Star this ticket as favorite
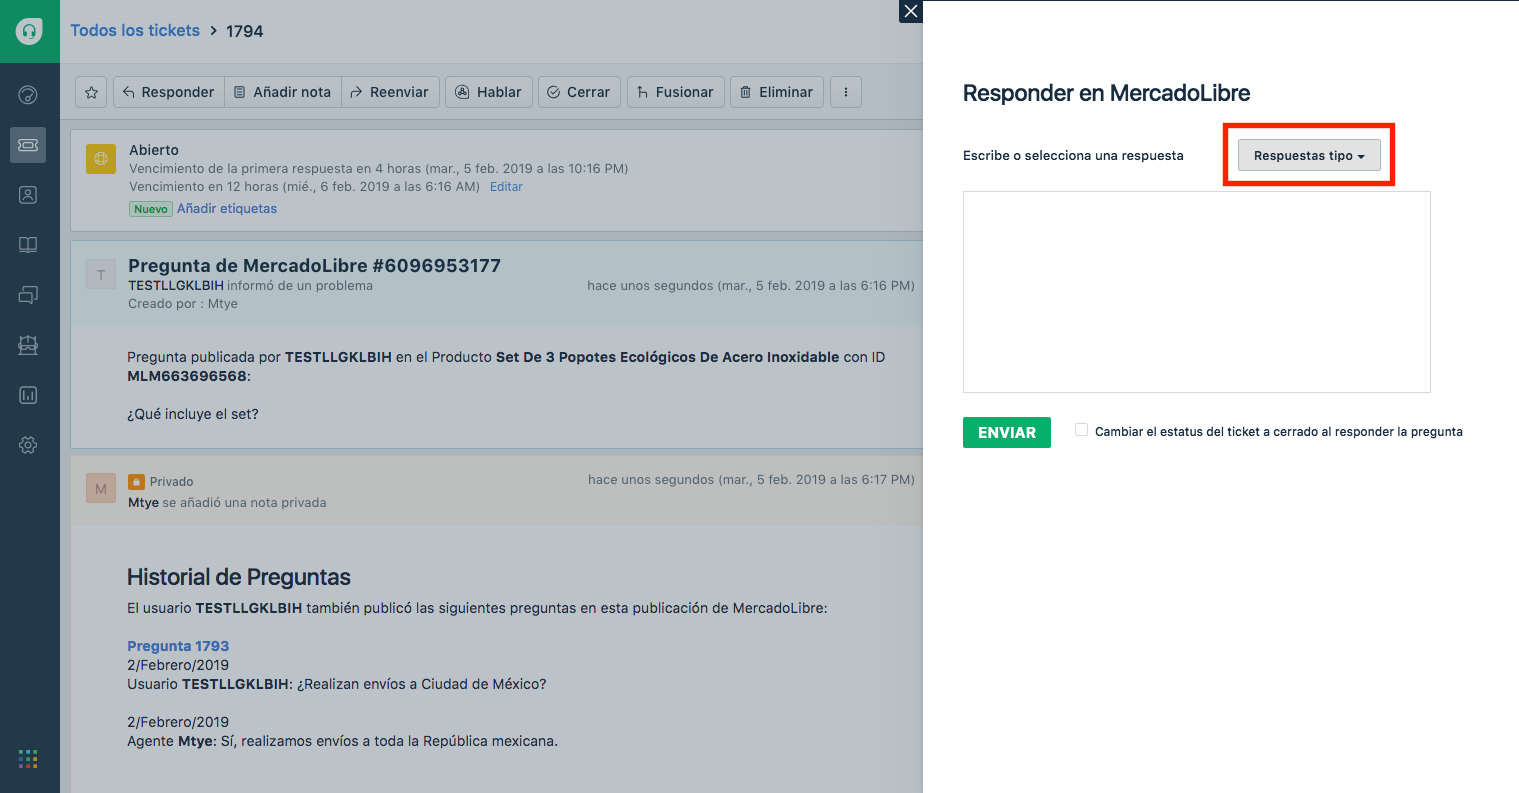The width and height of the screenshot is (1519, 793). click(x=91, y=92)
